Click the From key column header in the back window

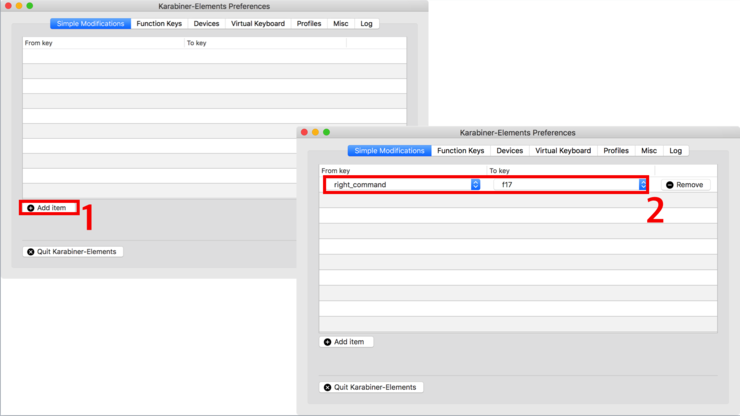[x=103, y=43]
